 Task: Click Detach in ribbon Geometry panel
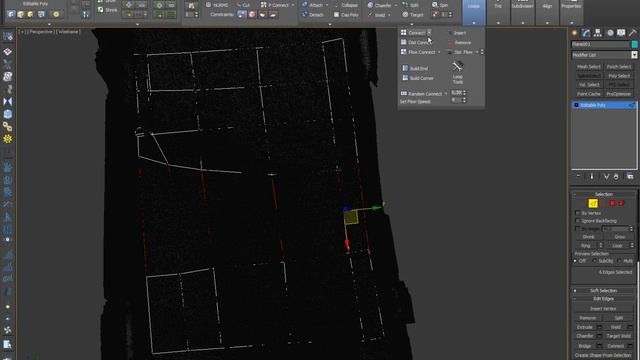(313, 15)
